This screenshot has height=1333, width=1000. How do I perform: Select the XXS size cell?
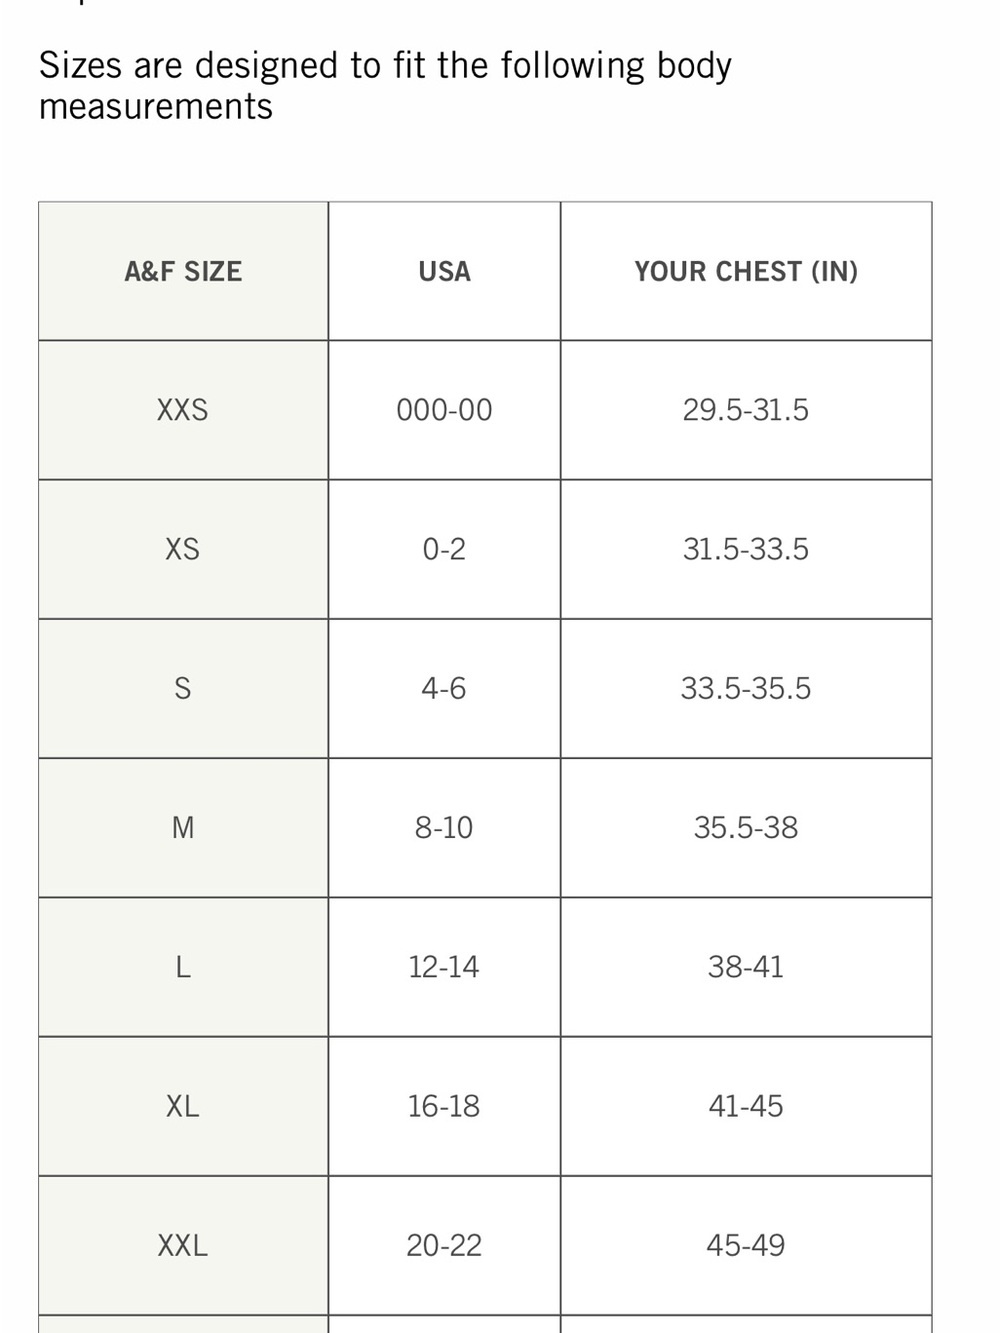(x=183, y=410)
